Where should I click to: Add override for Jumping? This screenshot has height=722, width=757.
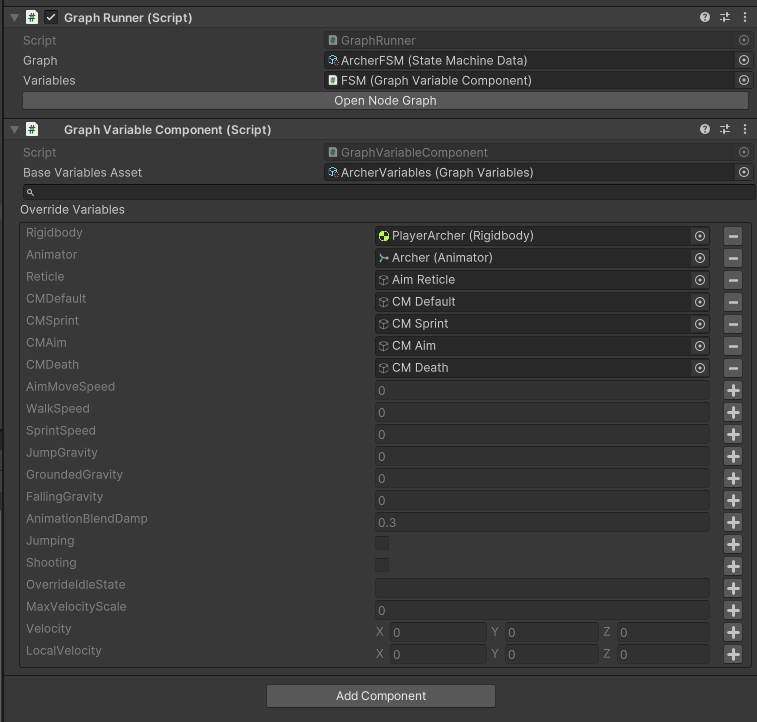click(x=733, y=544)
